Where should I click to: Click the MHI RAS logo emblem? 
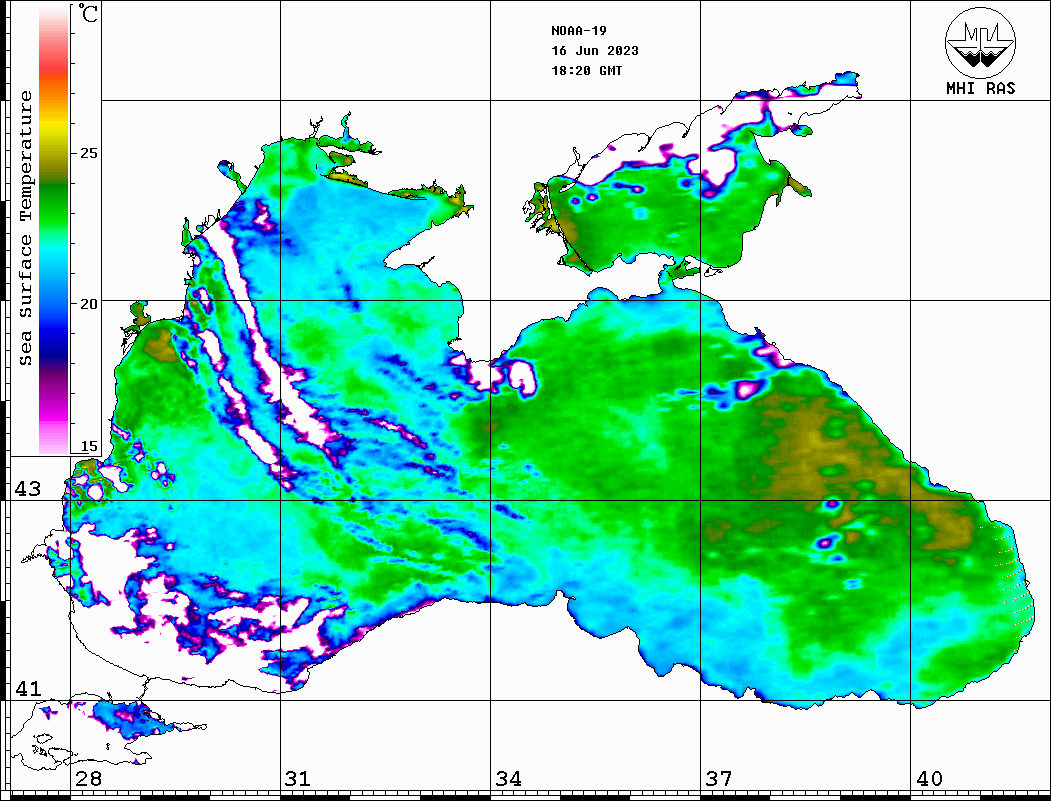pos(981,42)
